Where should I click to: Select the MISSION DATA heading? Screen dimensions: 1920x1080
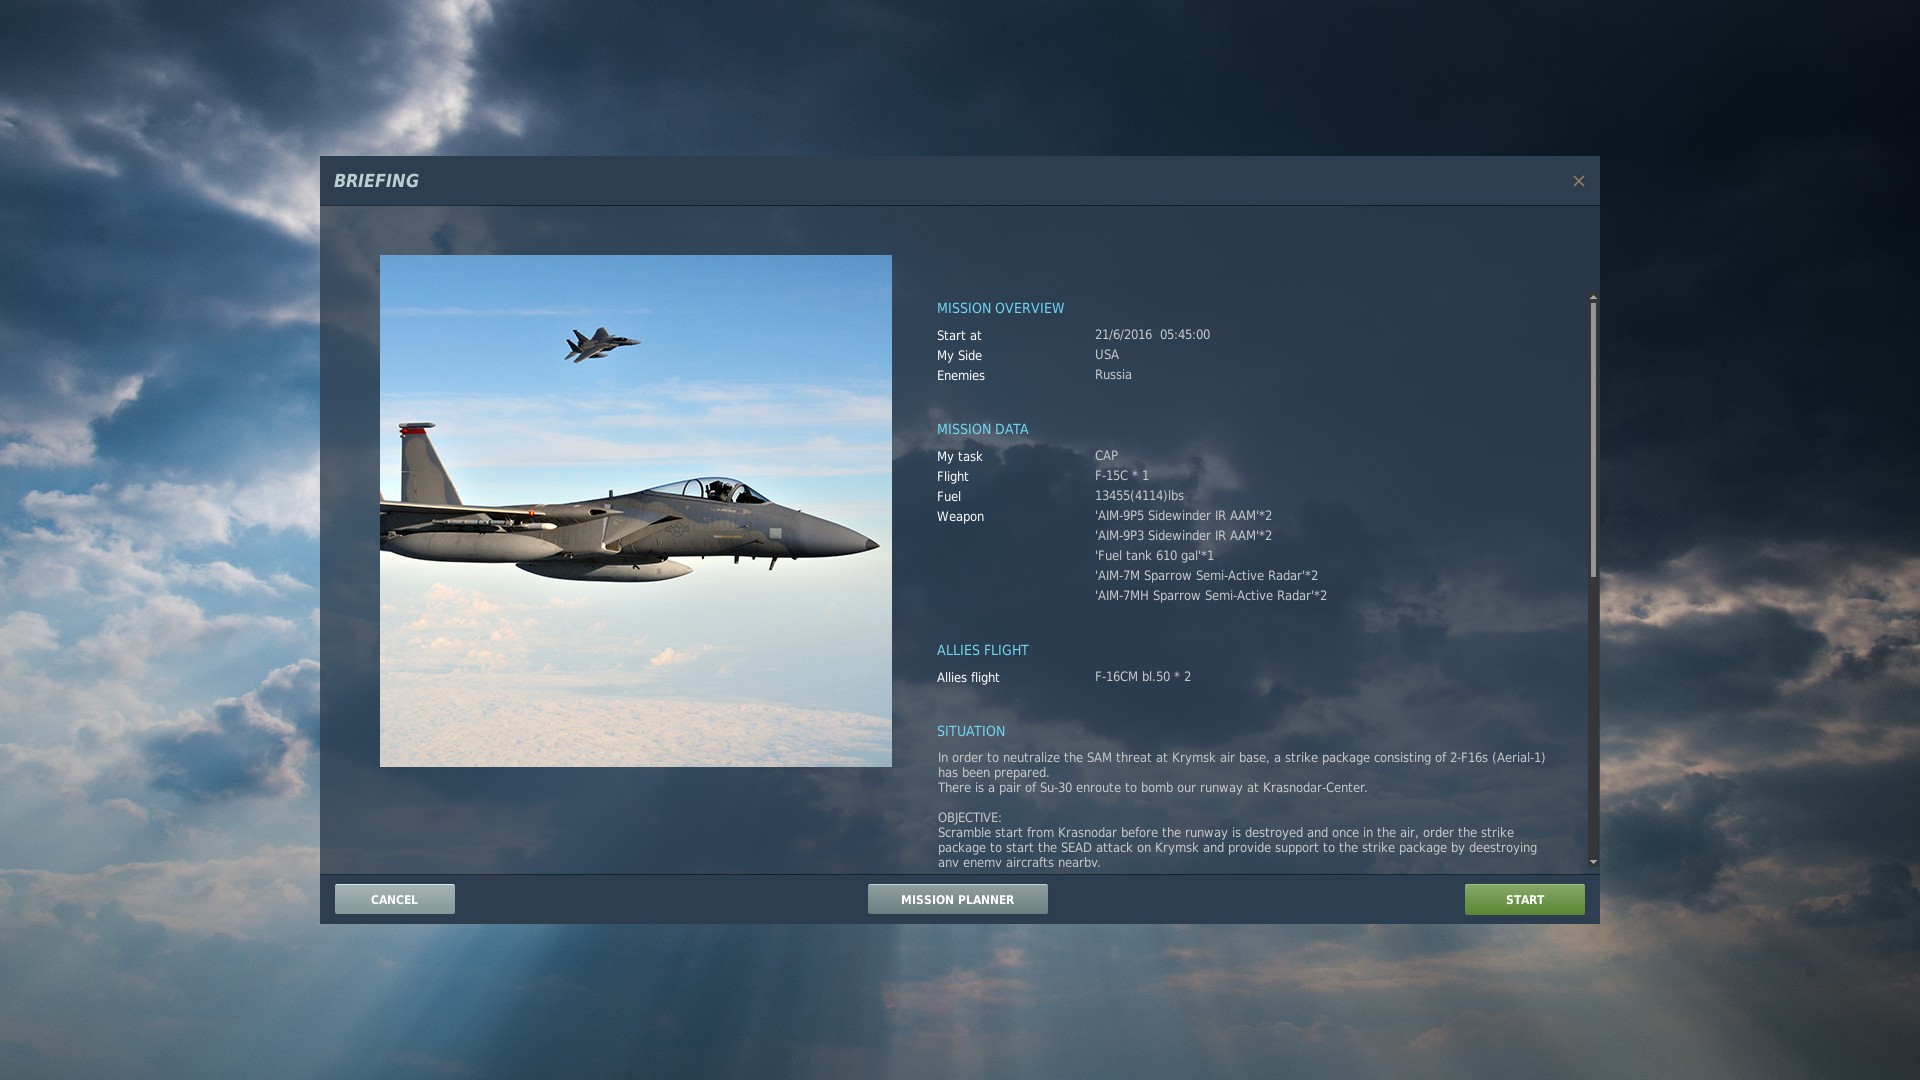982,429
